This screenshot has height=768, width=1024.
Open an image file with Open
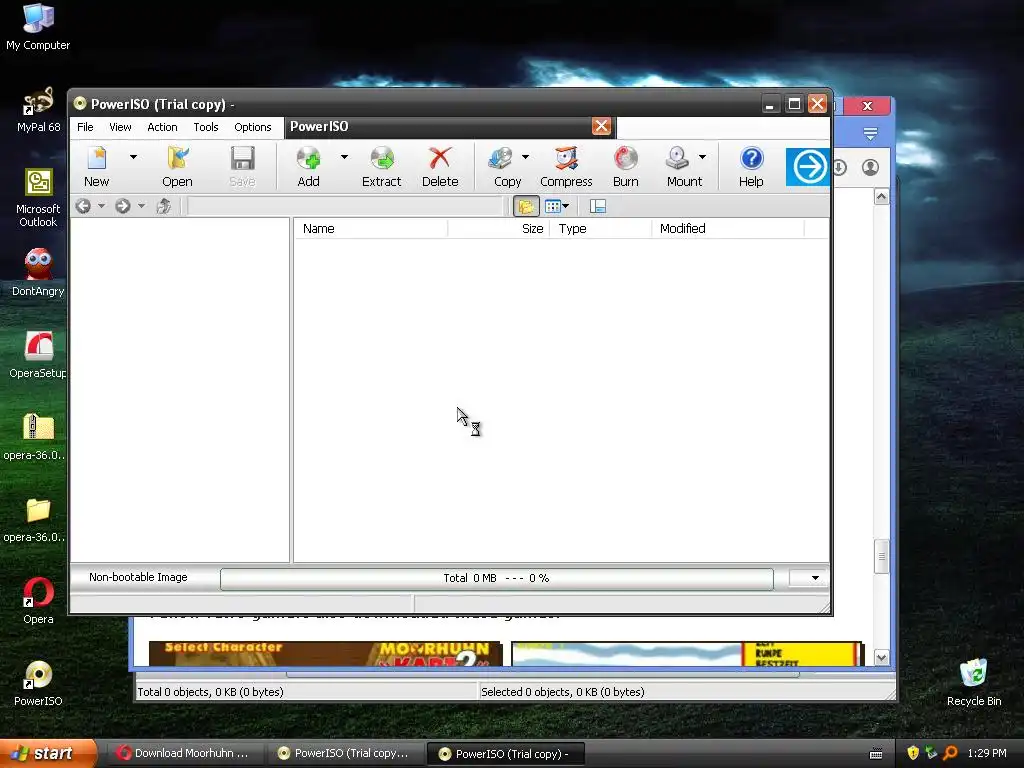coord(177,167)
